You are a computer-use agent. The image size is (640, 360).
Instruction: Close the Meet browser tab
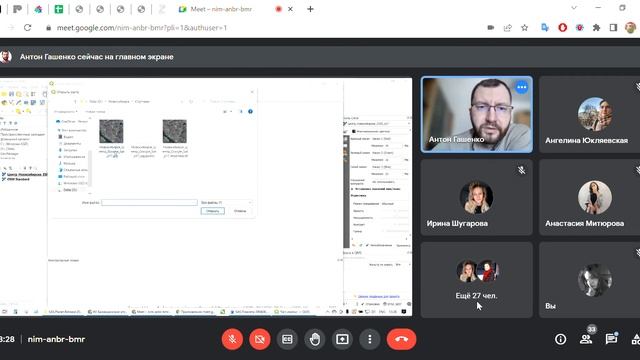click(290, 9)
